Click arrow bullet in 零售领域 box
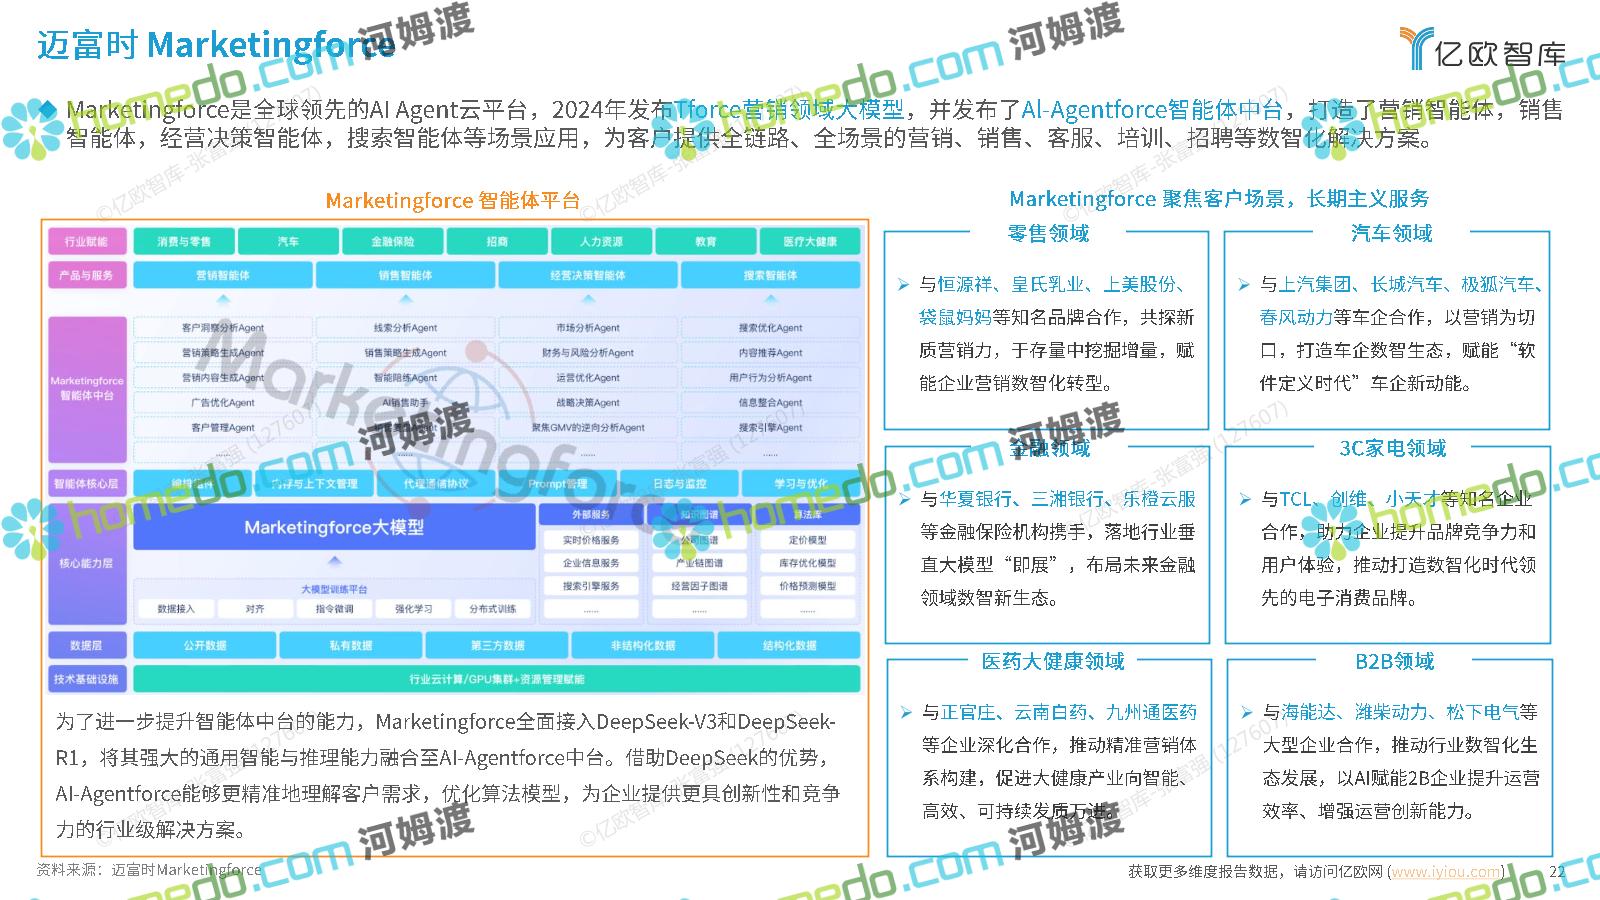 [903, 285]
